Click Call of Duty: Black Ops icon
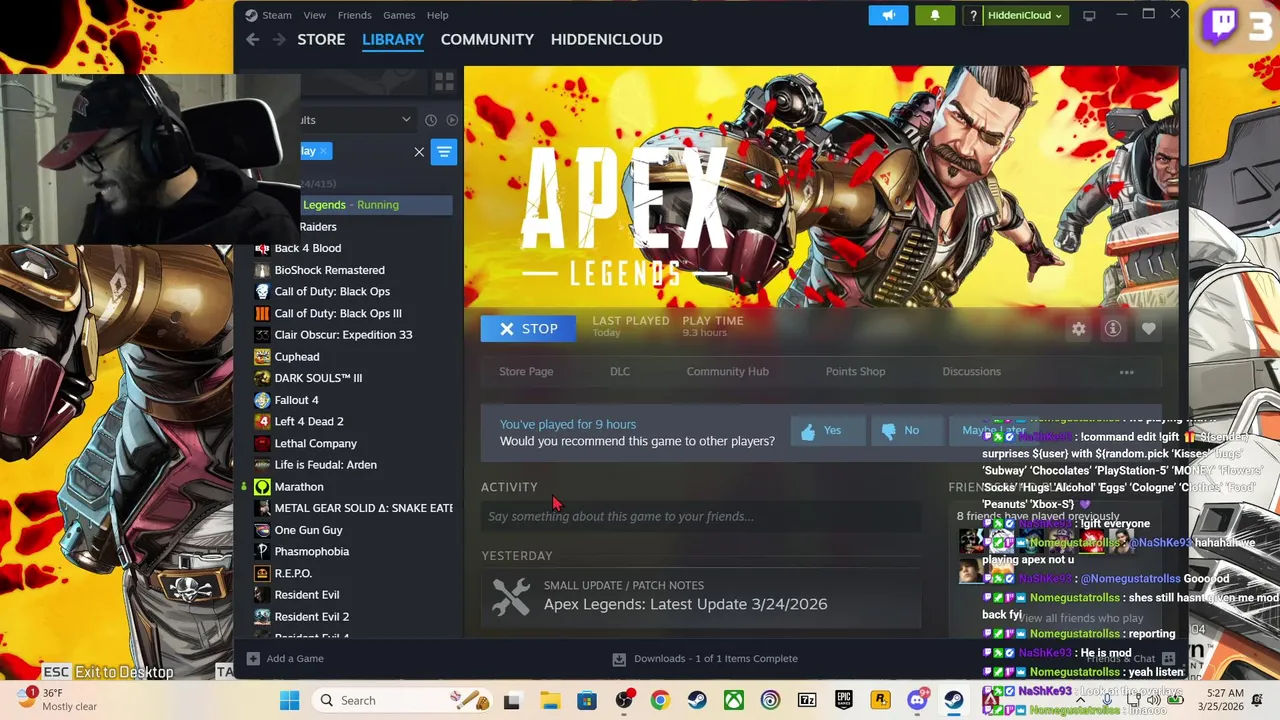The width and height of the screenshot is (1280, 720). tap(262, 291)
